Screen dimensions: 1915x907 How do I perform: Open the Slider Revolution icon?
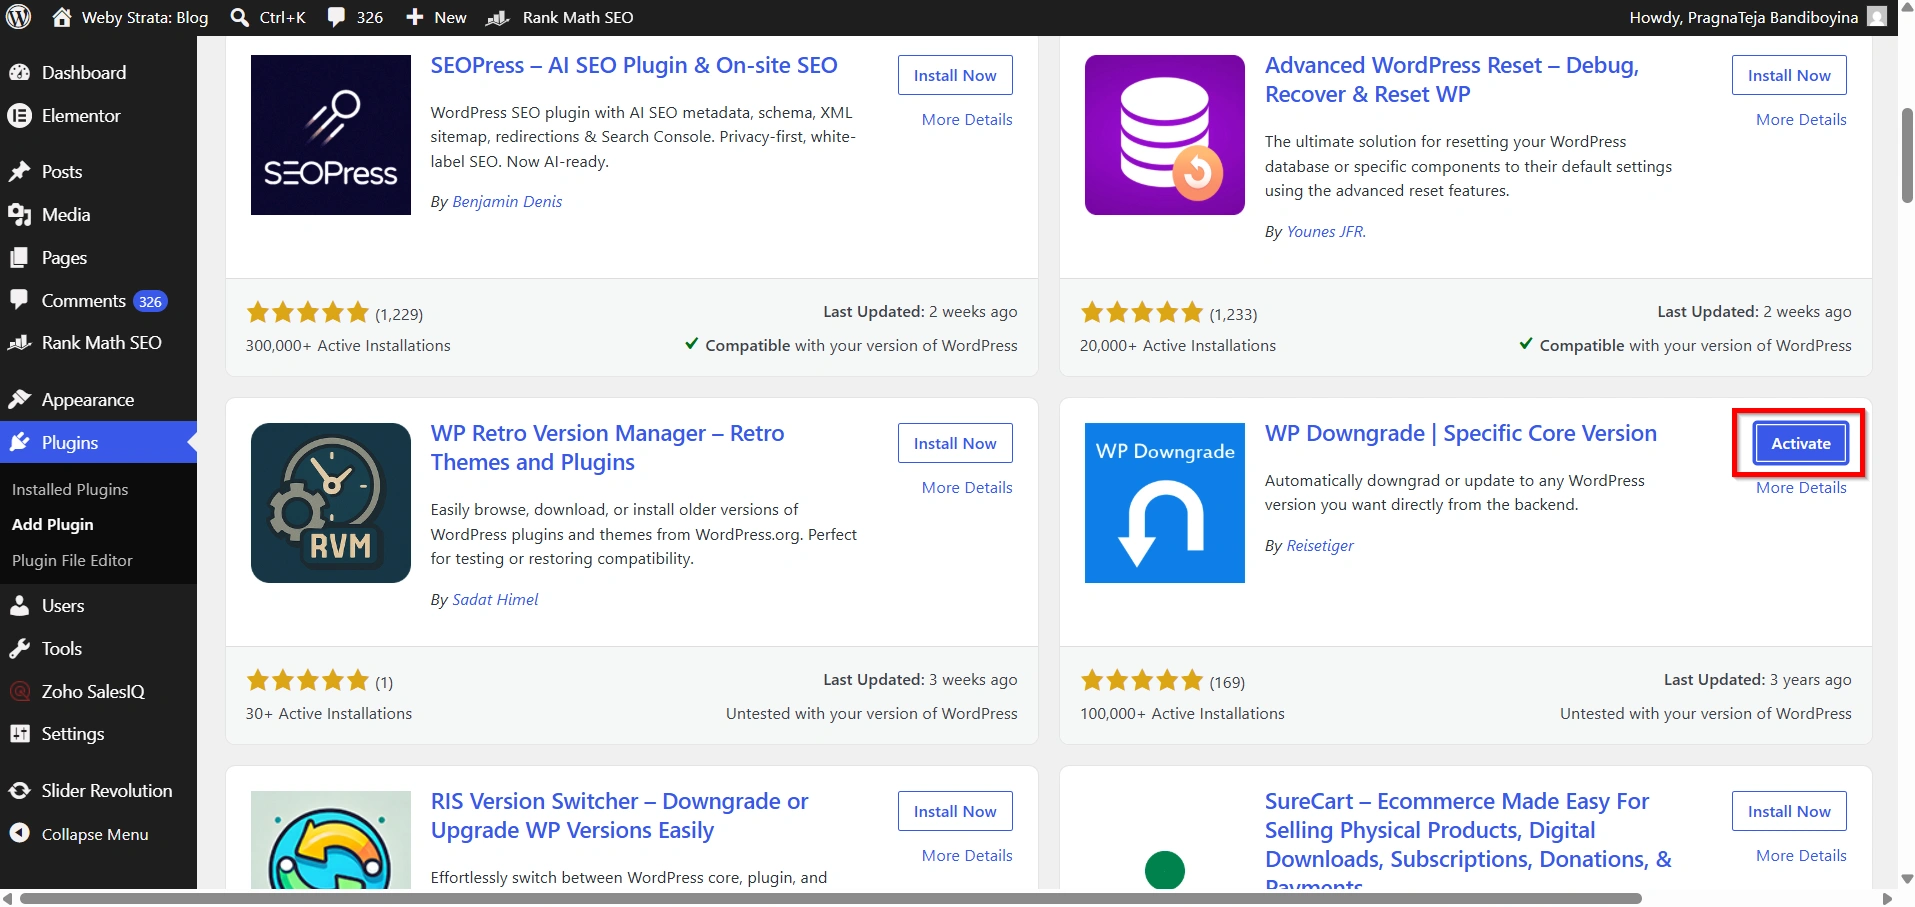click(19, 790)
